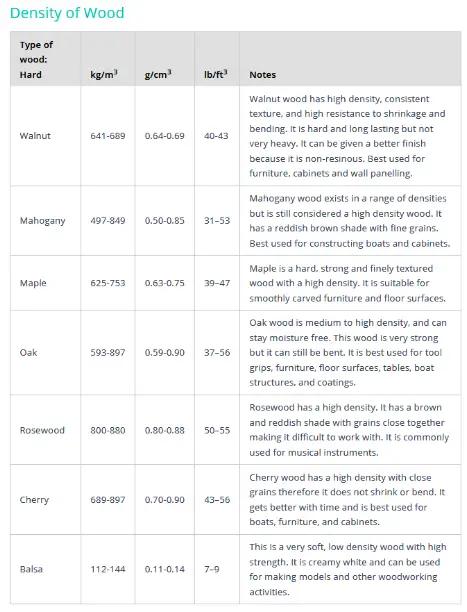This screenshot has width=467, height=612.
Task: Click Oak's 593-897 density value
Action: [108, 352]
